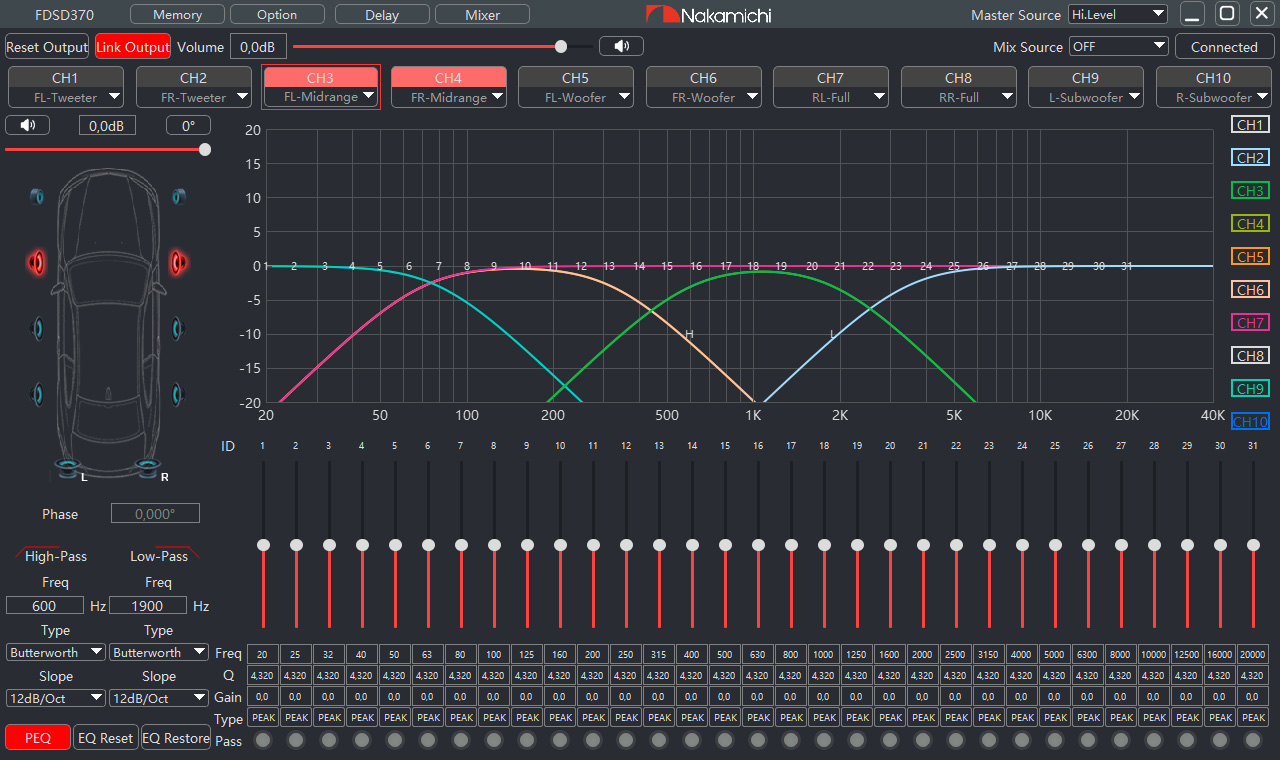The width and height of the screenshot is (1280, 760).
Task: Click the High-Pass Freq field showing 600
Action: (45, 605)
